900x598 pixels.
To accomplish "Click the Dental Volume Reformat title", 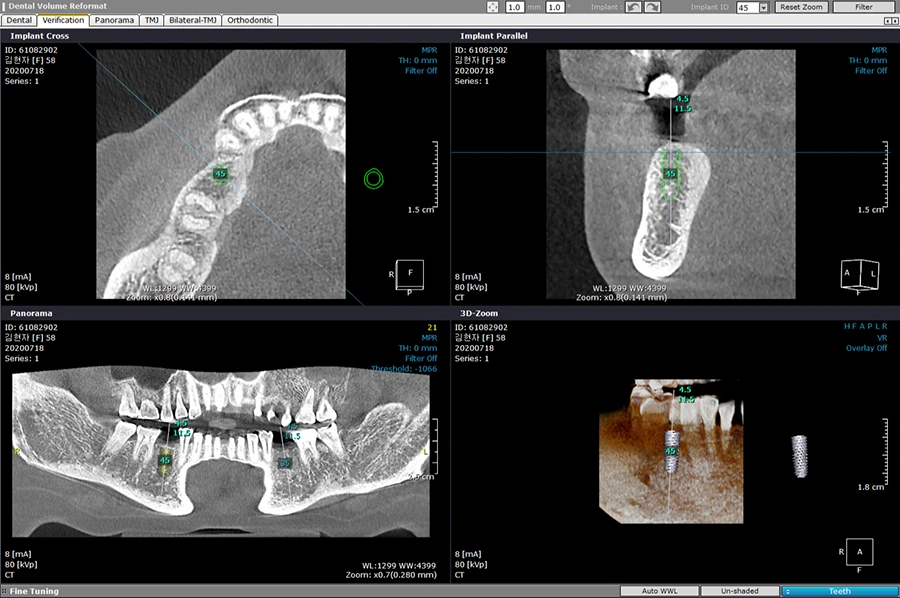I will pos(57,6).
